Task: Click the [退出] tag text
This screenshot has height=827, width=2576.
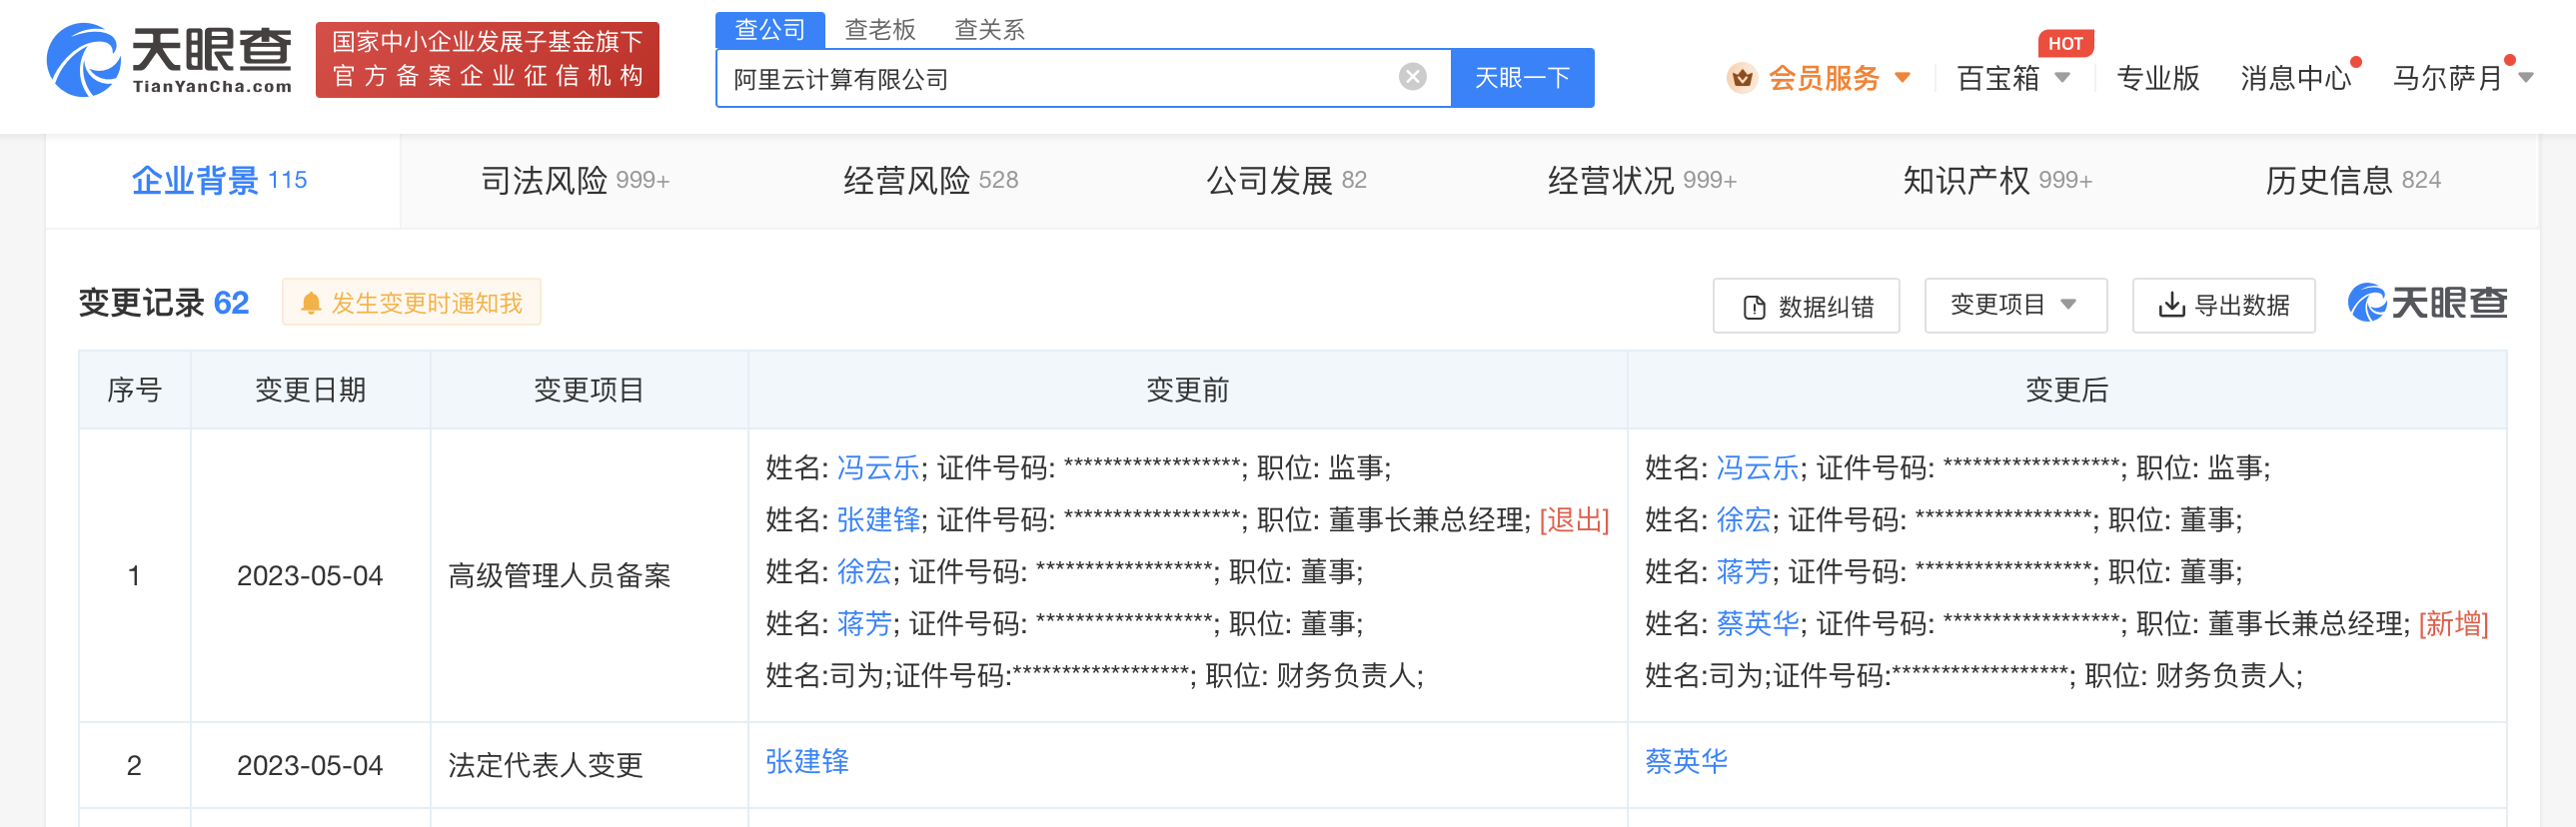Action: point(1574,520)
